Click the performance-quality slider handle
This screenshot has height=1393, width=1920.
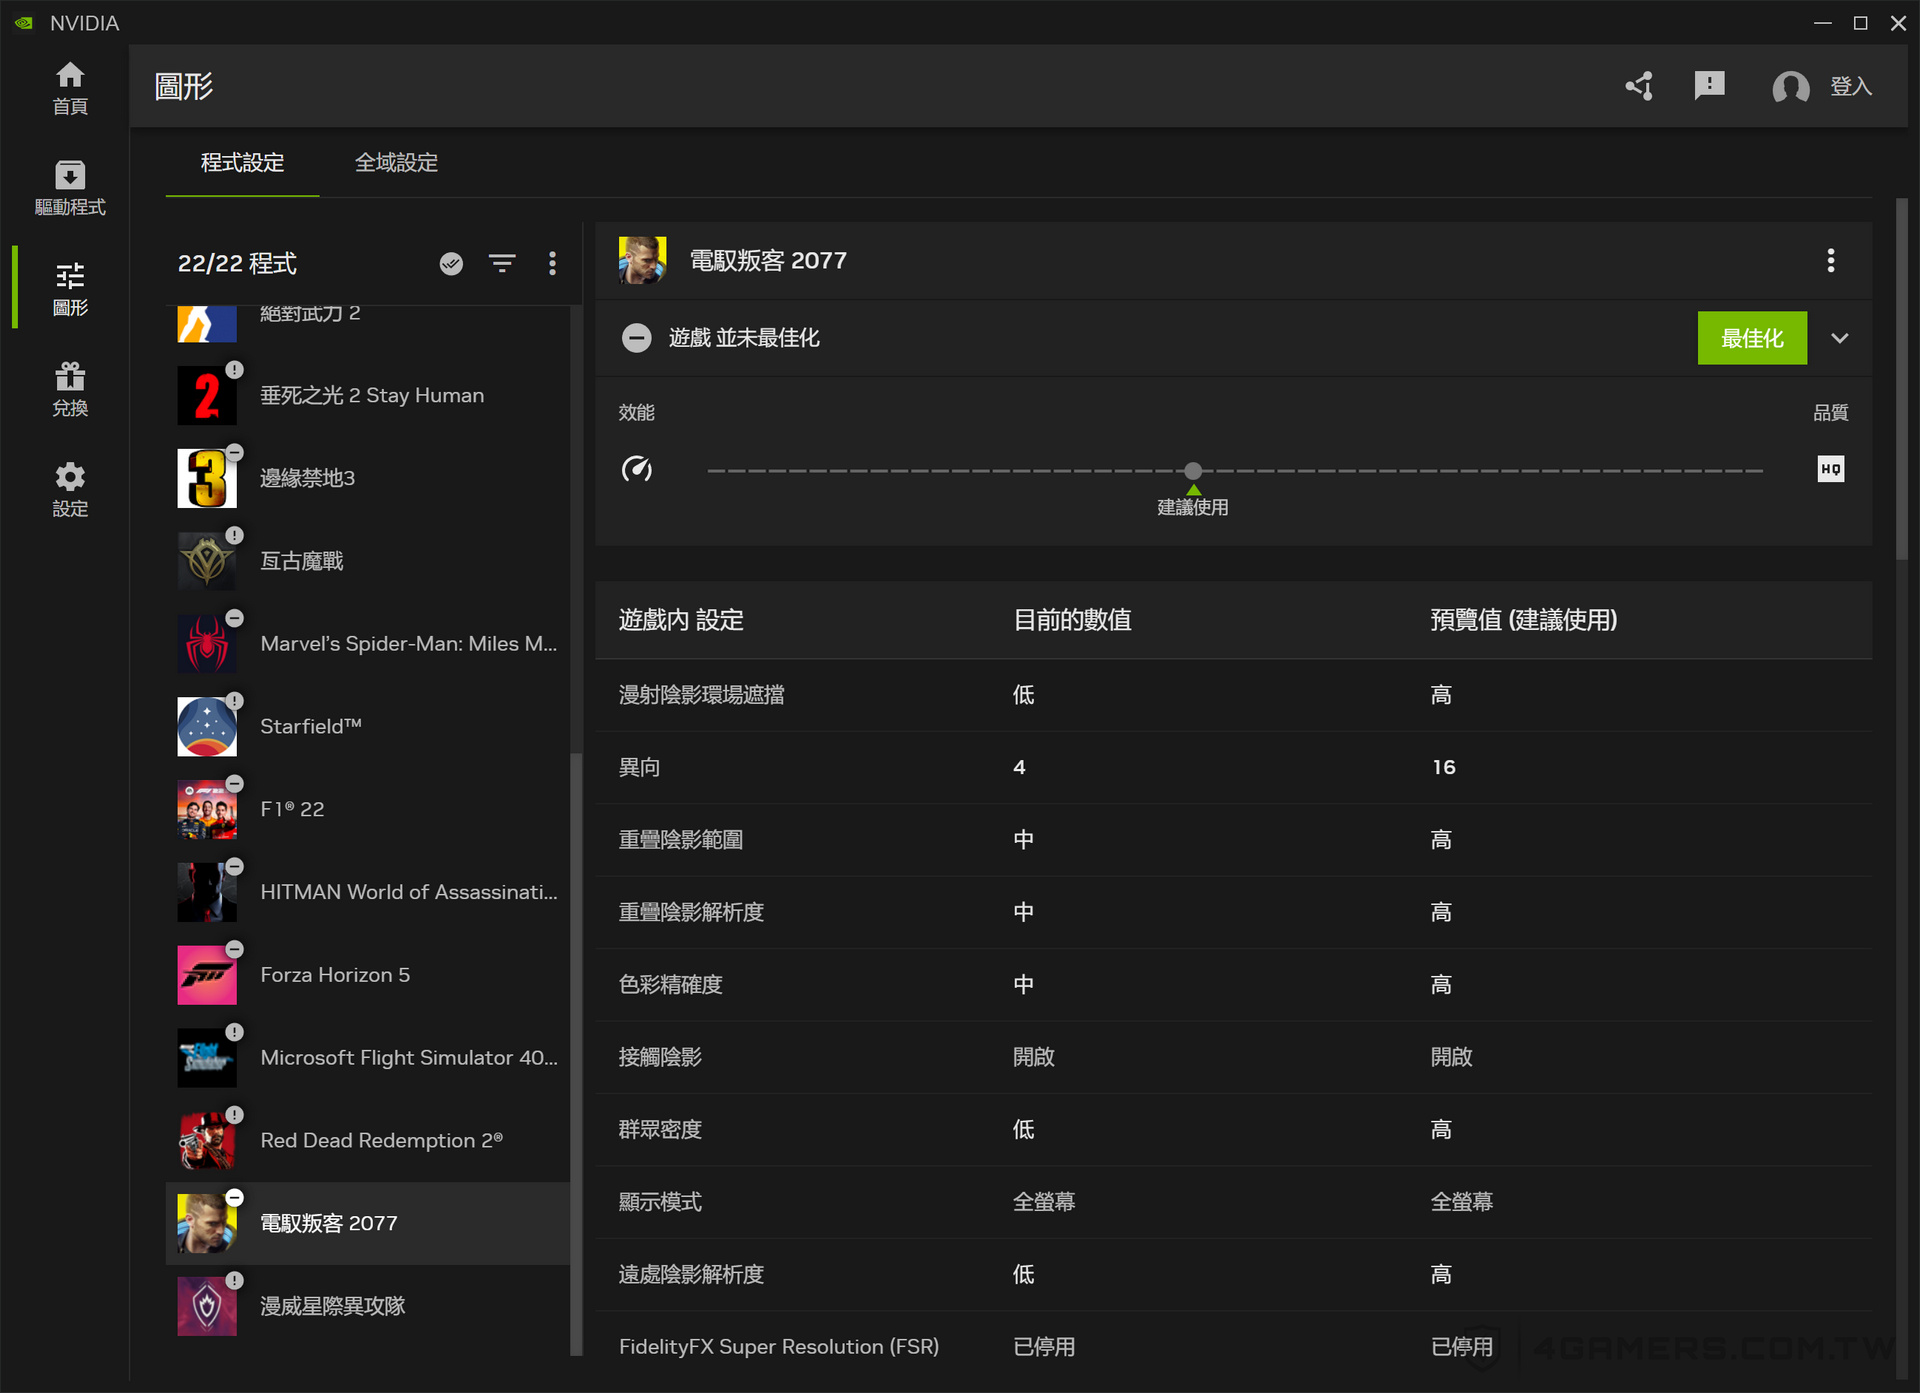pyautogui.click(x=1193, y=470)
